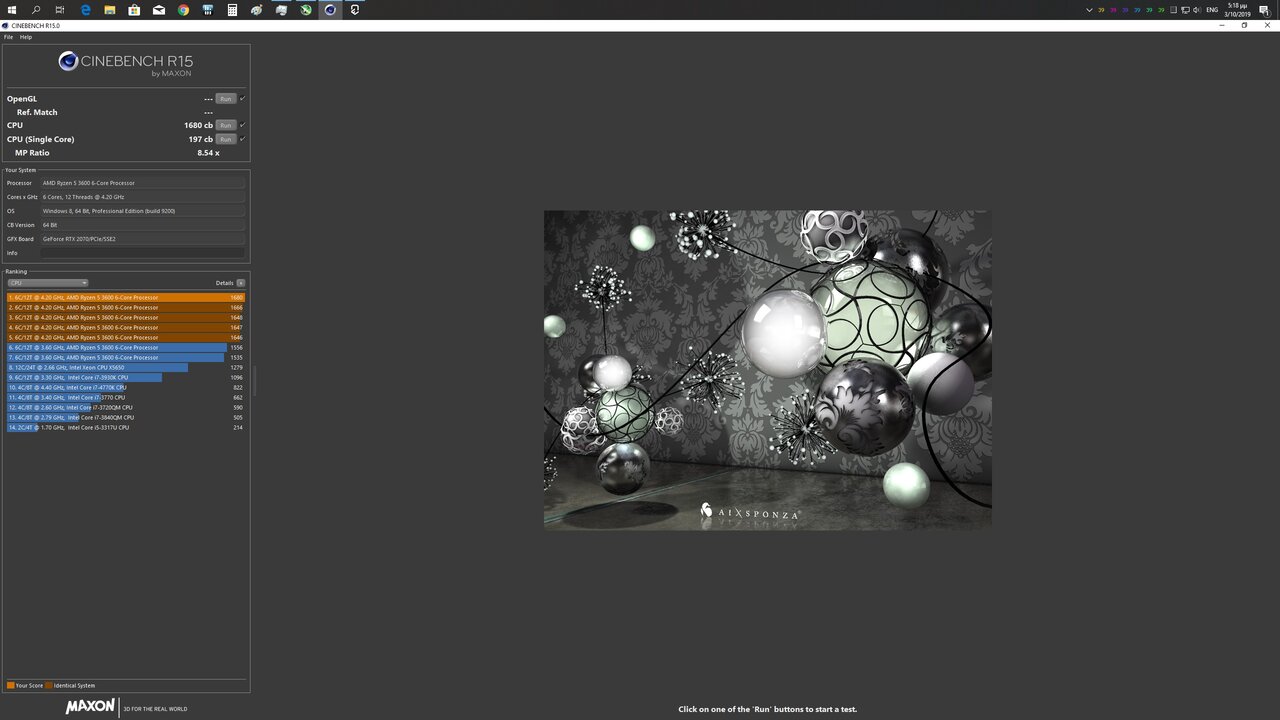The height and width of the screenshot is (720, 1280).
Task: Click the Info input field
Action: coord(143,253)
